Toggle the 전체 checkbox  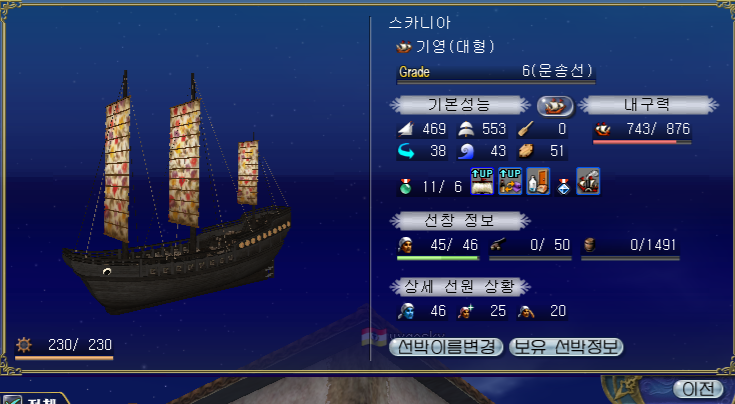pyautogui.click(x=12, y=400)
